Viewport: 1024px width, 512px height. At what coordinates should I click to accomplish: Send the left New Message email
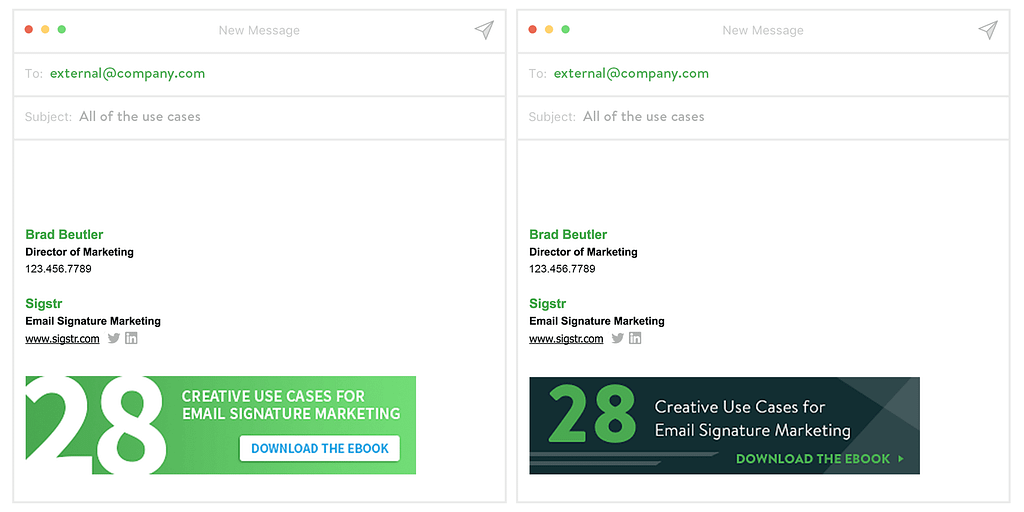click(x=484, y=30)
